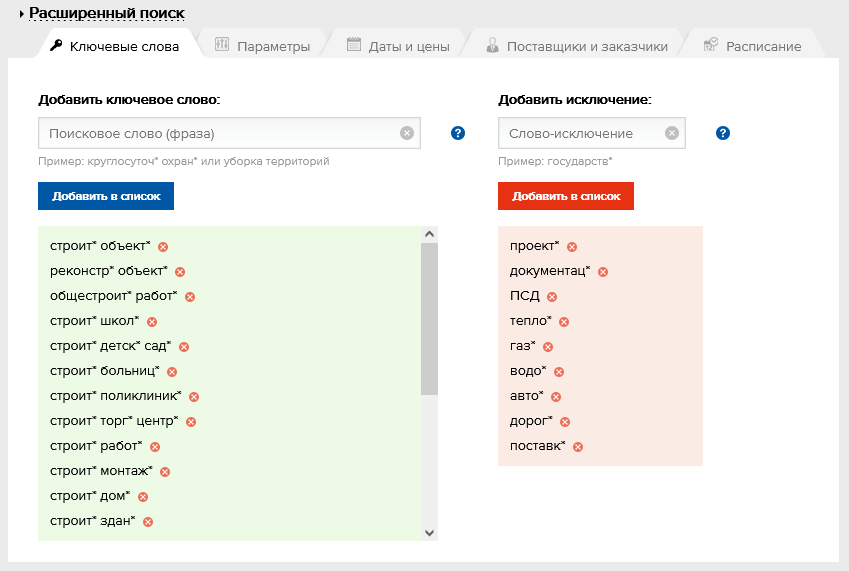The image size is (849, 571).
Task: Open the Даты и цены tab
Action: [x=398, y=46]
